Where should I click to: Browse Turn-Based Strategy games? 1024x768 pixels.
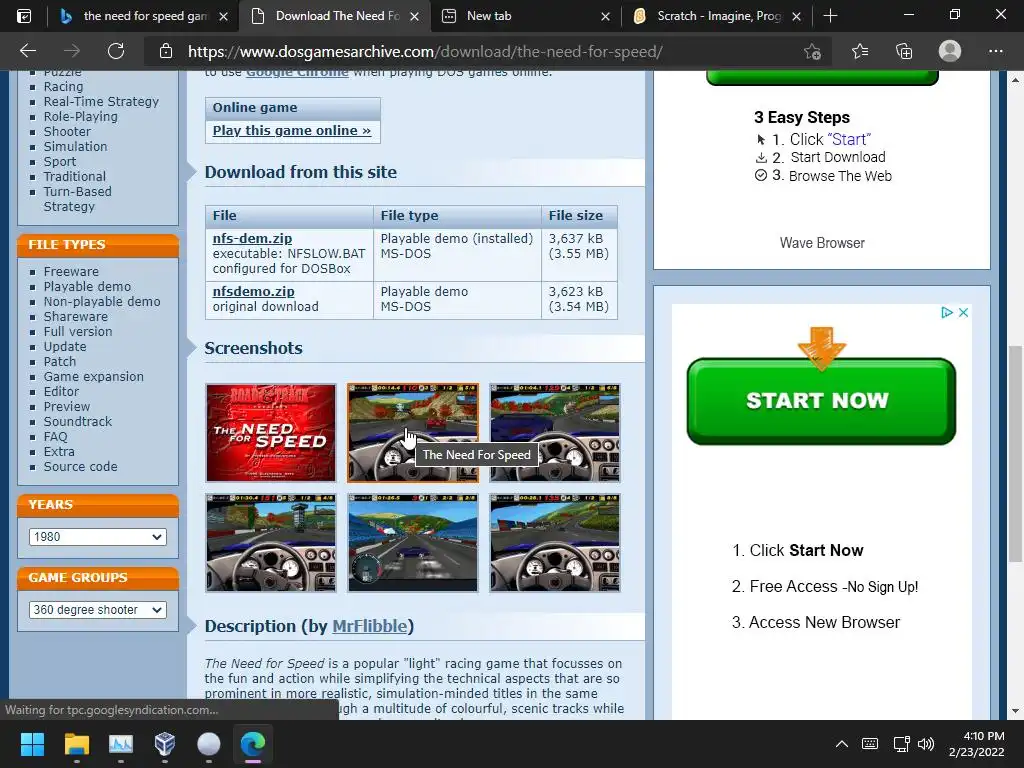pyautogui.click(x=77, y=199)
